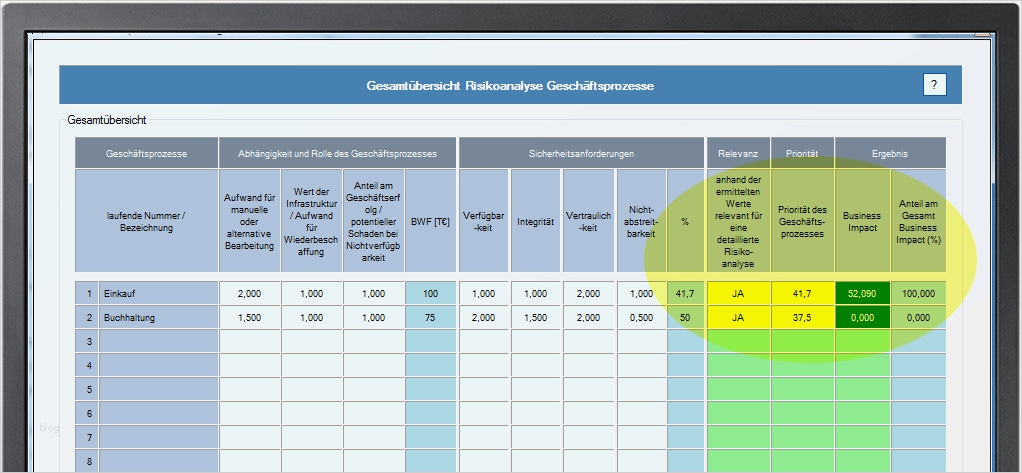The height and width of the screenshot is (473, 1022).
Task: Click Priorität des Geschäftsprozesses column header
Action: pyautogui.click(x=802, y=221)
